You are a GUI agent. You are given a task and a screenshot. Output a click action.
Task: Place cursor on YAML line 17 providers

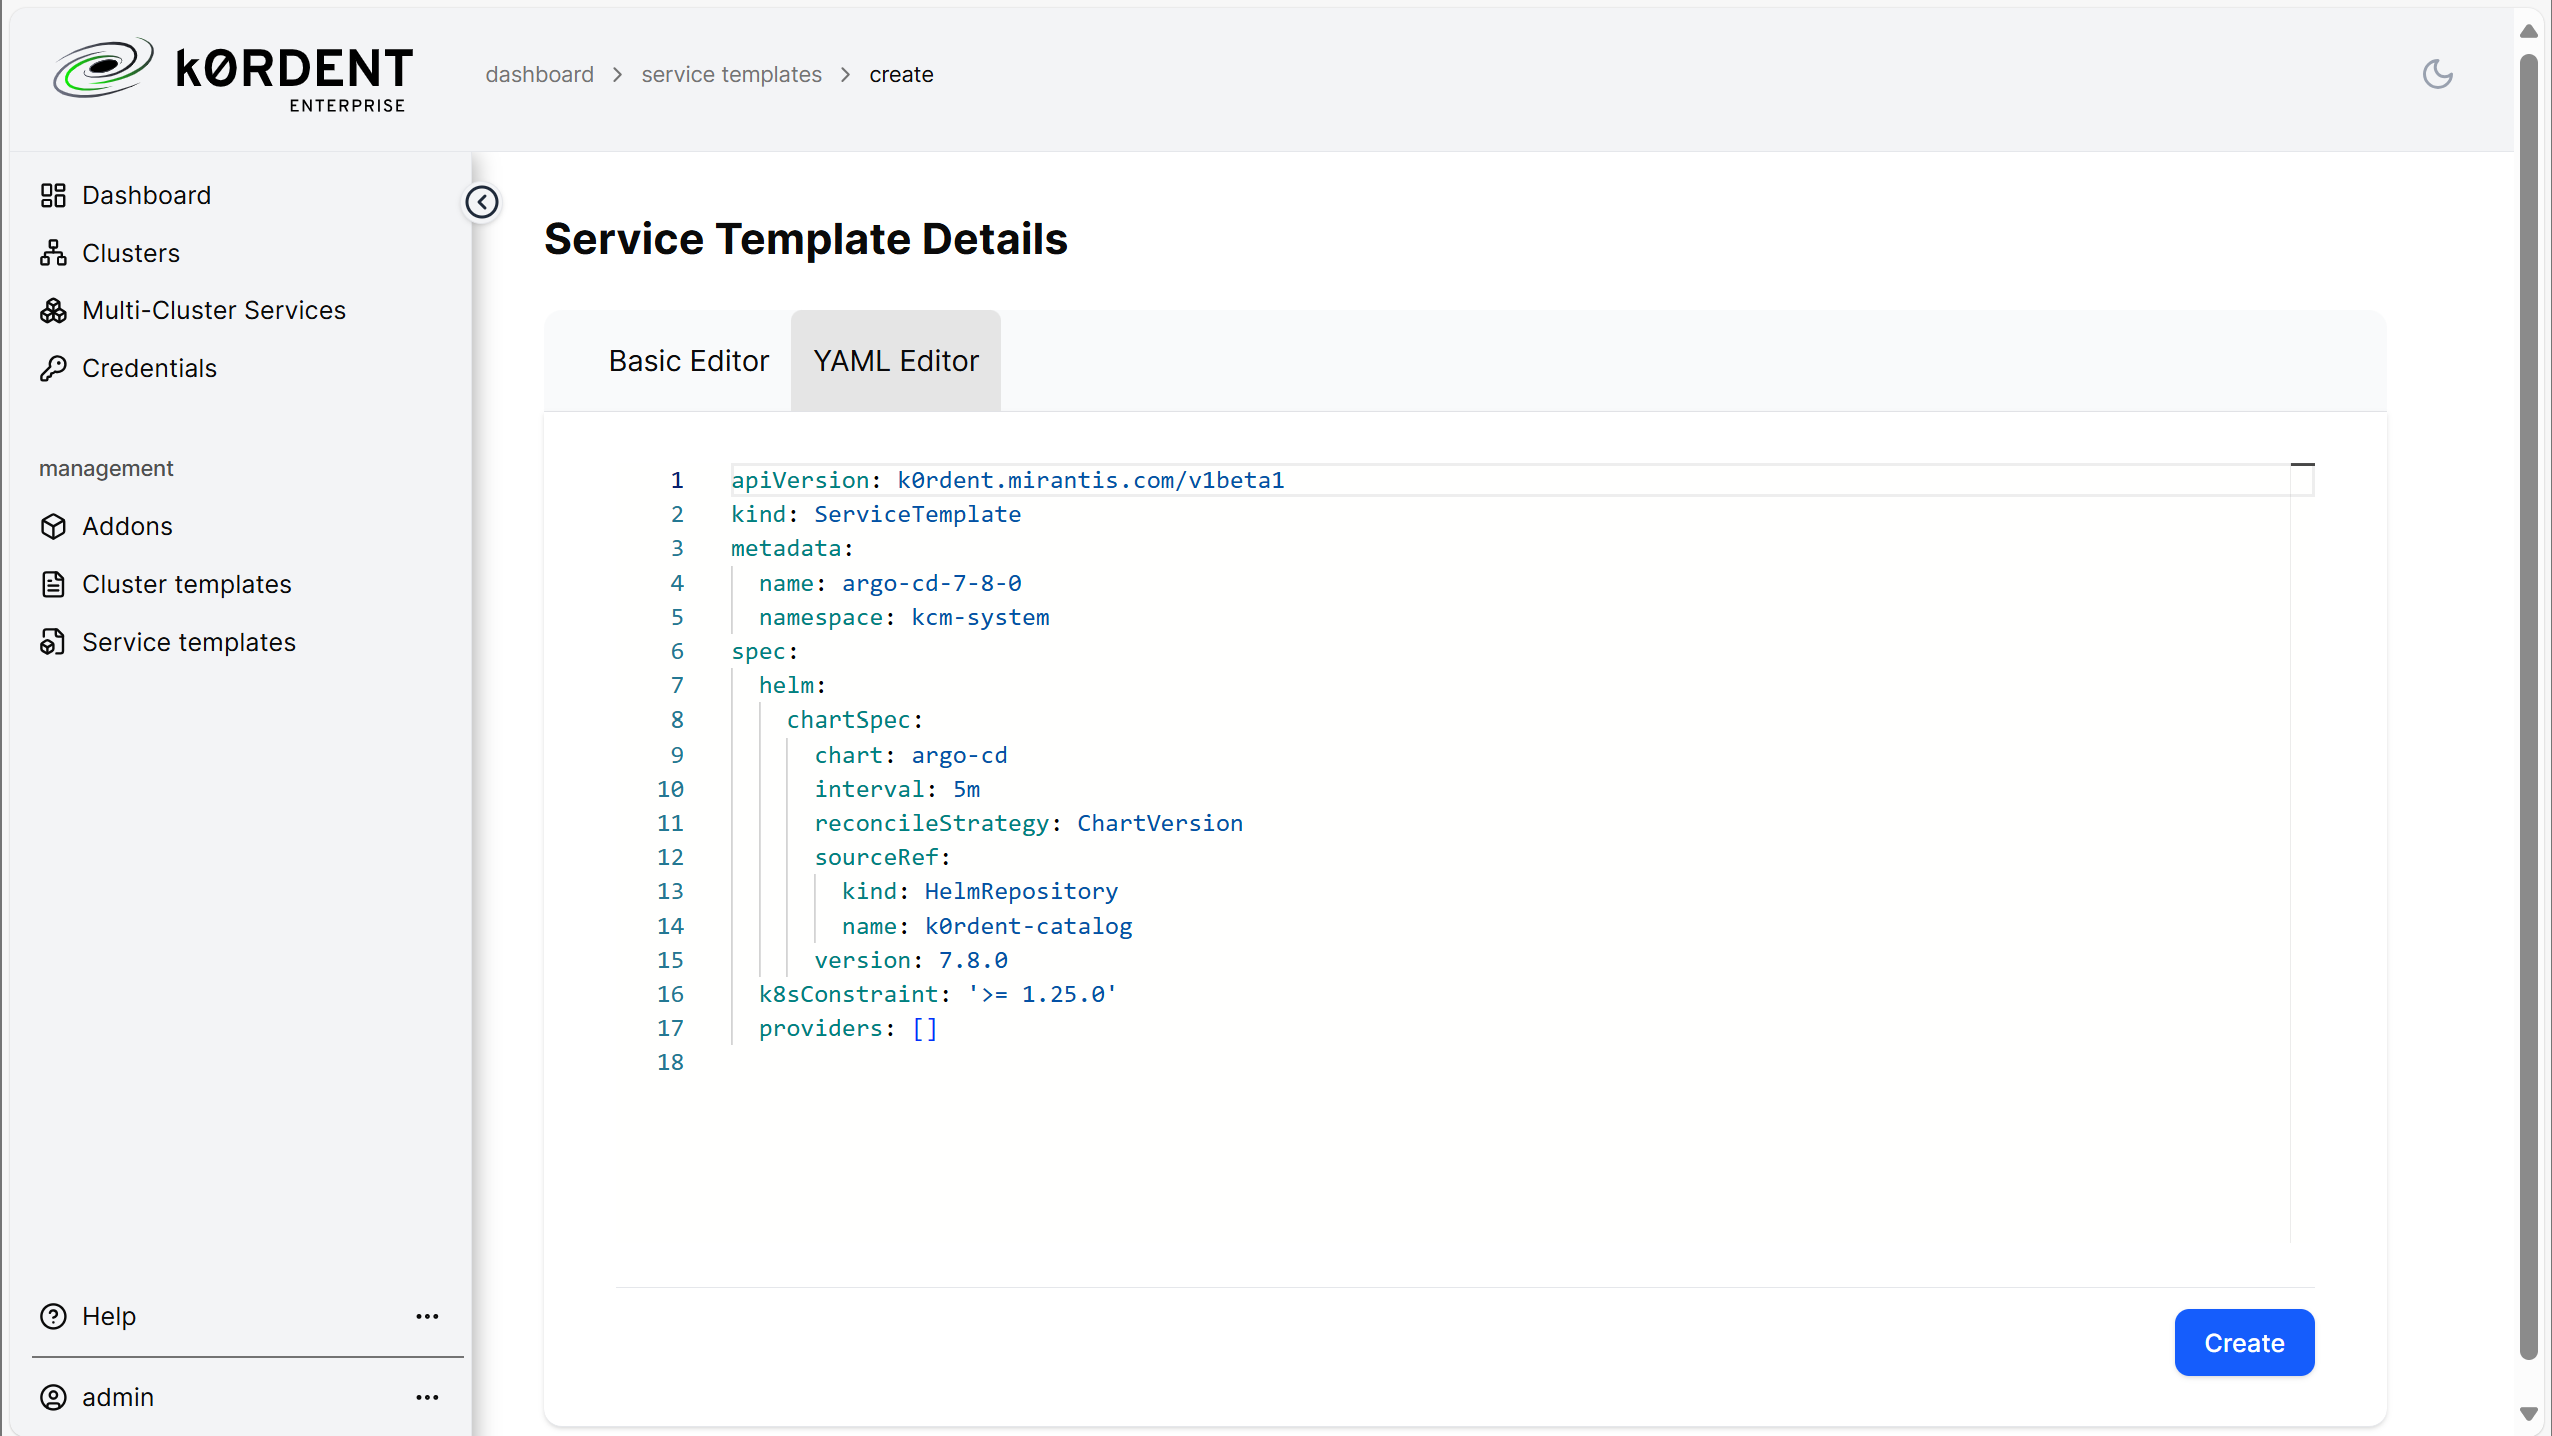848,1028
